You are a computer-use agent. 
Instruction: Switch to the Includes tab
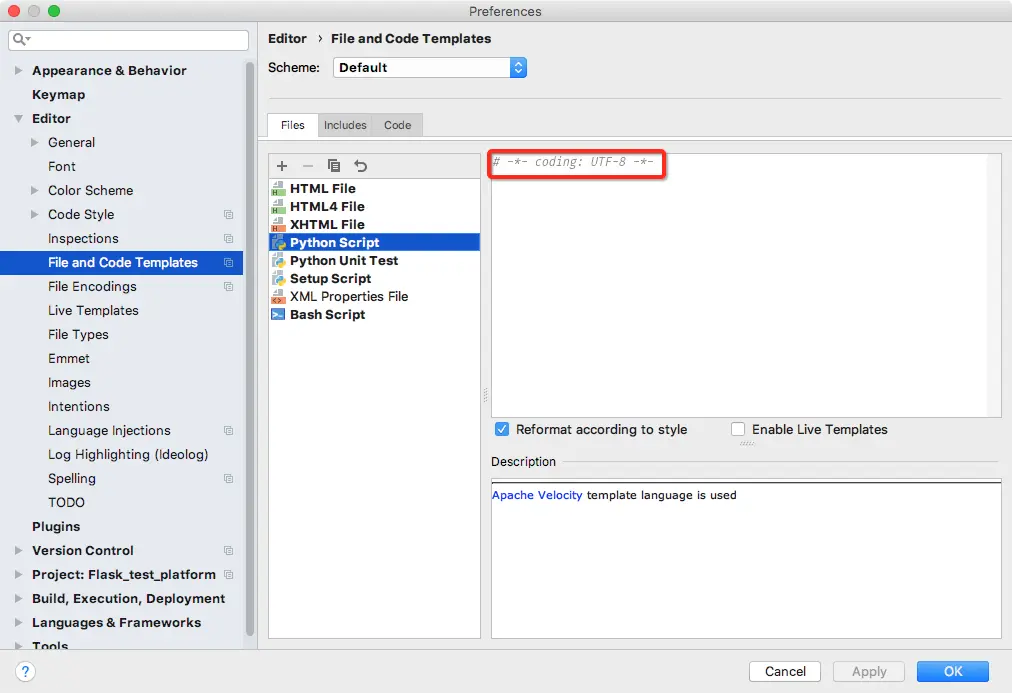click(x=345, y=125)
